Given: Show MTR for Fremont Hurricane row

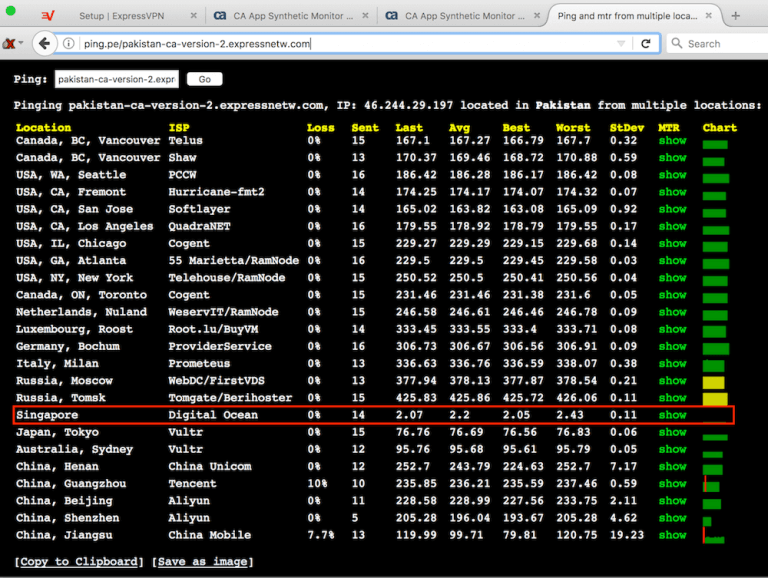Looking at the screenshot, I should tap(672, 192).
